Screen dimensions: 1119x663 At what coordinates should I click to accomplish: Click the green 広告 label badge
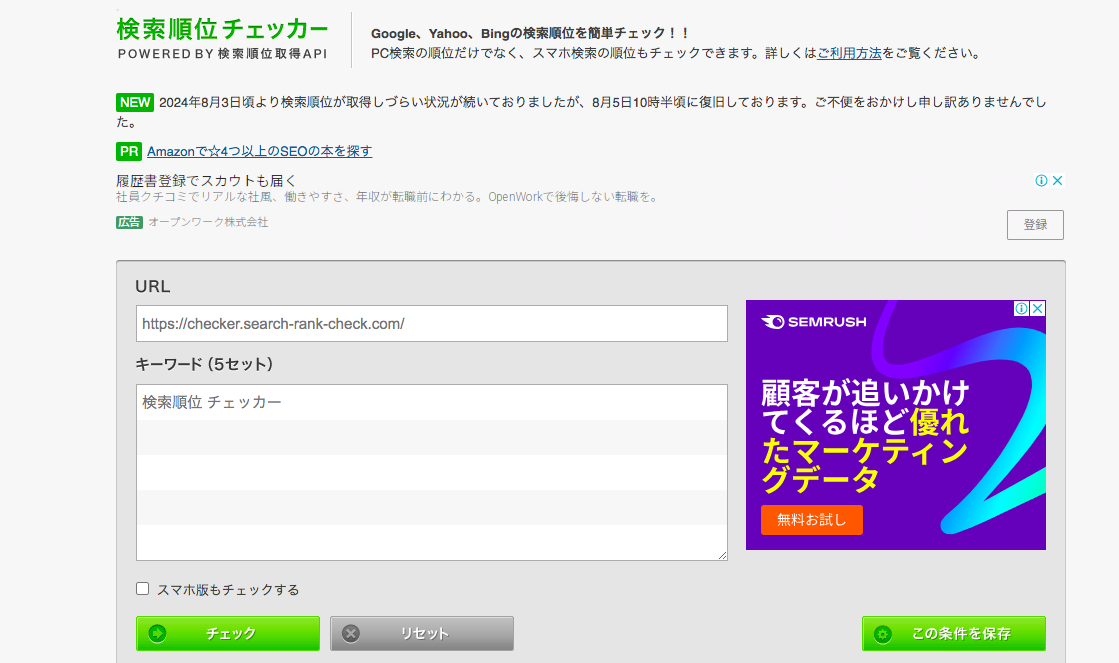tap(129, 222)
